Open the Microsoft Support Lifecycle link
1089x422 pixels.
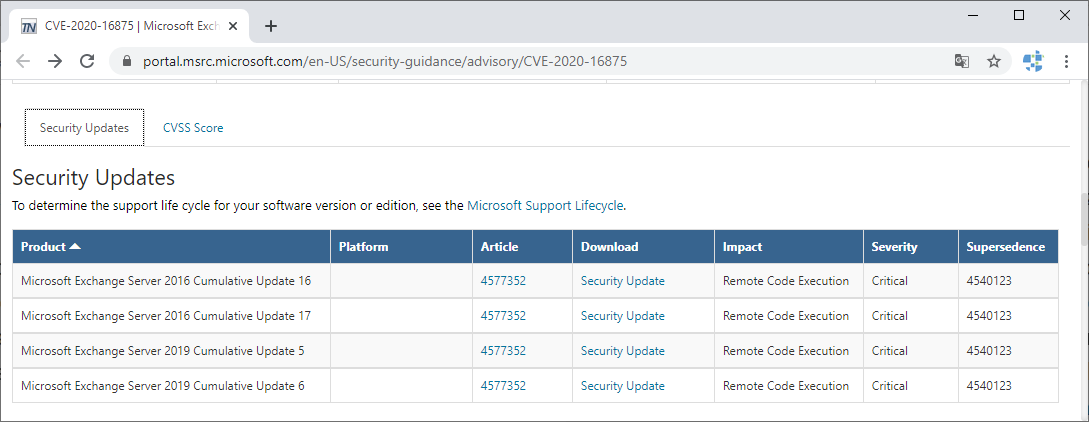pyautogui.click(x=545, y=205)
